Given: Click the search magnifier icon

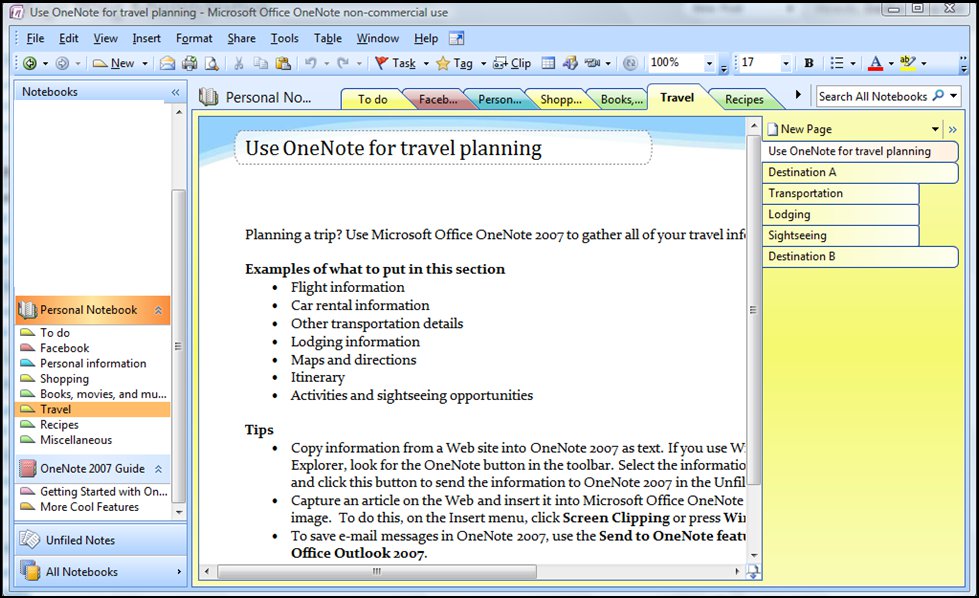Looking at the screenshot, I should point(938,96).
